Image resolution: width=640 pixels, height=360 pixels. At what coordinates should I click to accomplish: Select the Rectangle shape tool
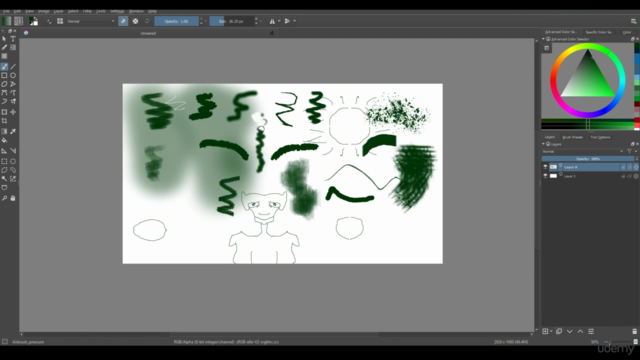[x=4, y=75]
